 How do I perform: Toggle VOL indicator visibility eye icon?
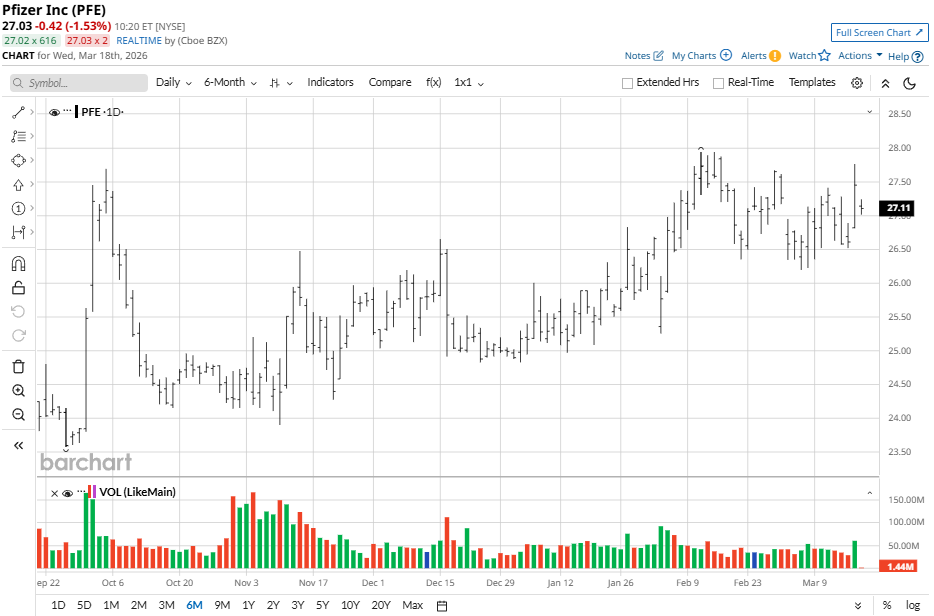coord(67,493)
